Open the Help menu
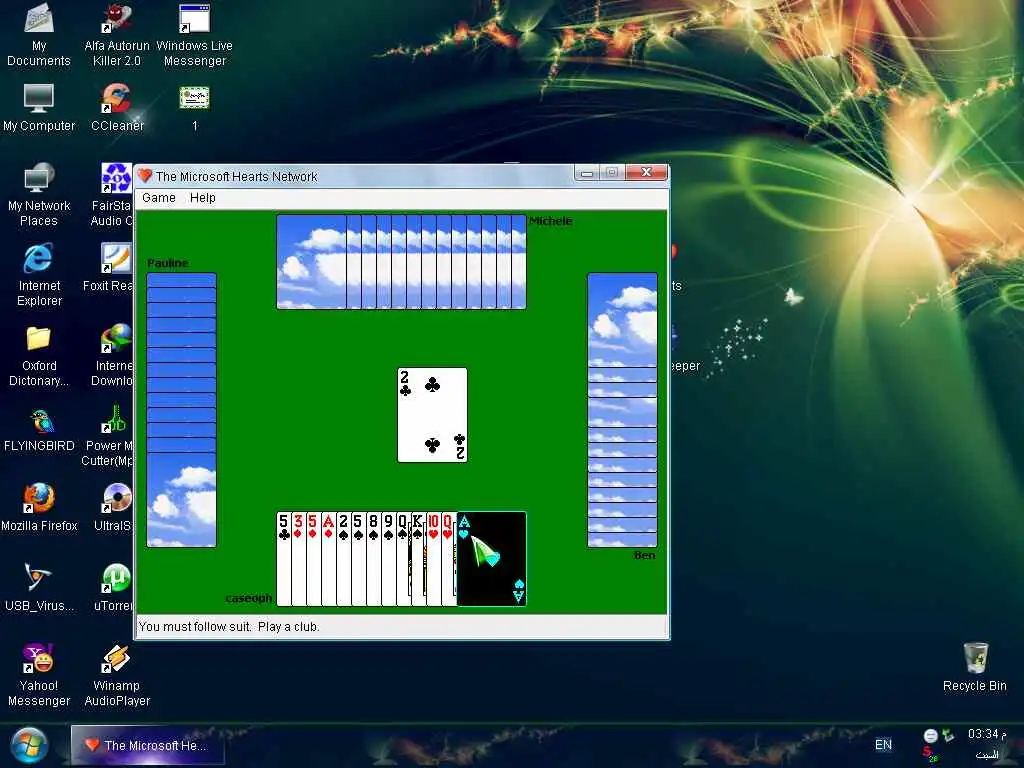 coord(202,198)
